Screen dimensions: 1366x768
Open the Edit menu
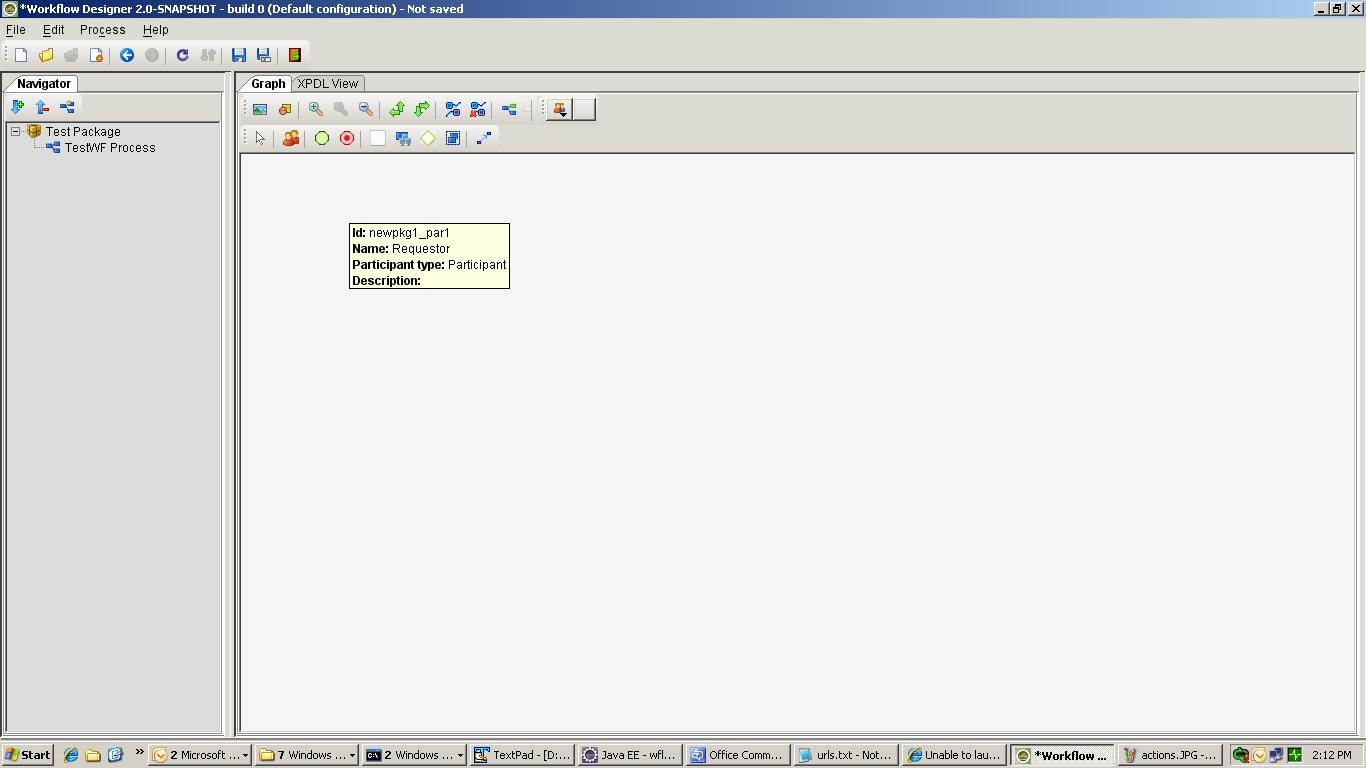coord(54,30)
